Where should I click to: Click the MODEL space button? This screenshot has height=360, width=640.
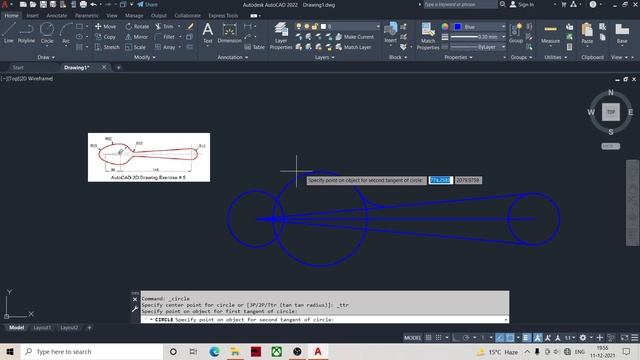point(412,338)
